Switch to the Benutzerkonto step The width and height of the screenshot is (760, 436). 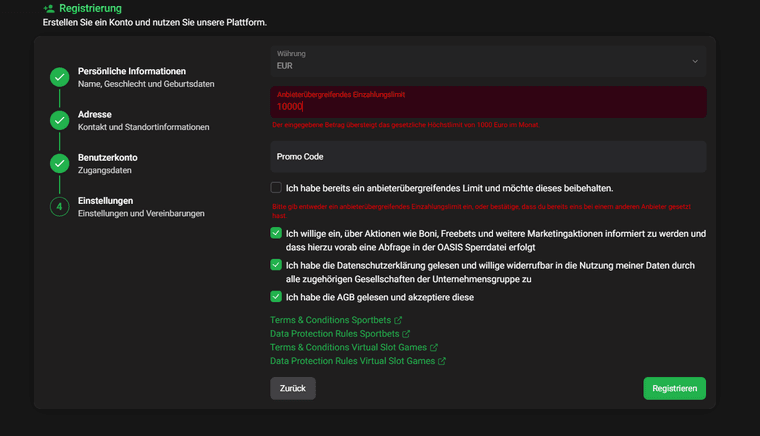(121, 158)
